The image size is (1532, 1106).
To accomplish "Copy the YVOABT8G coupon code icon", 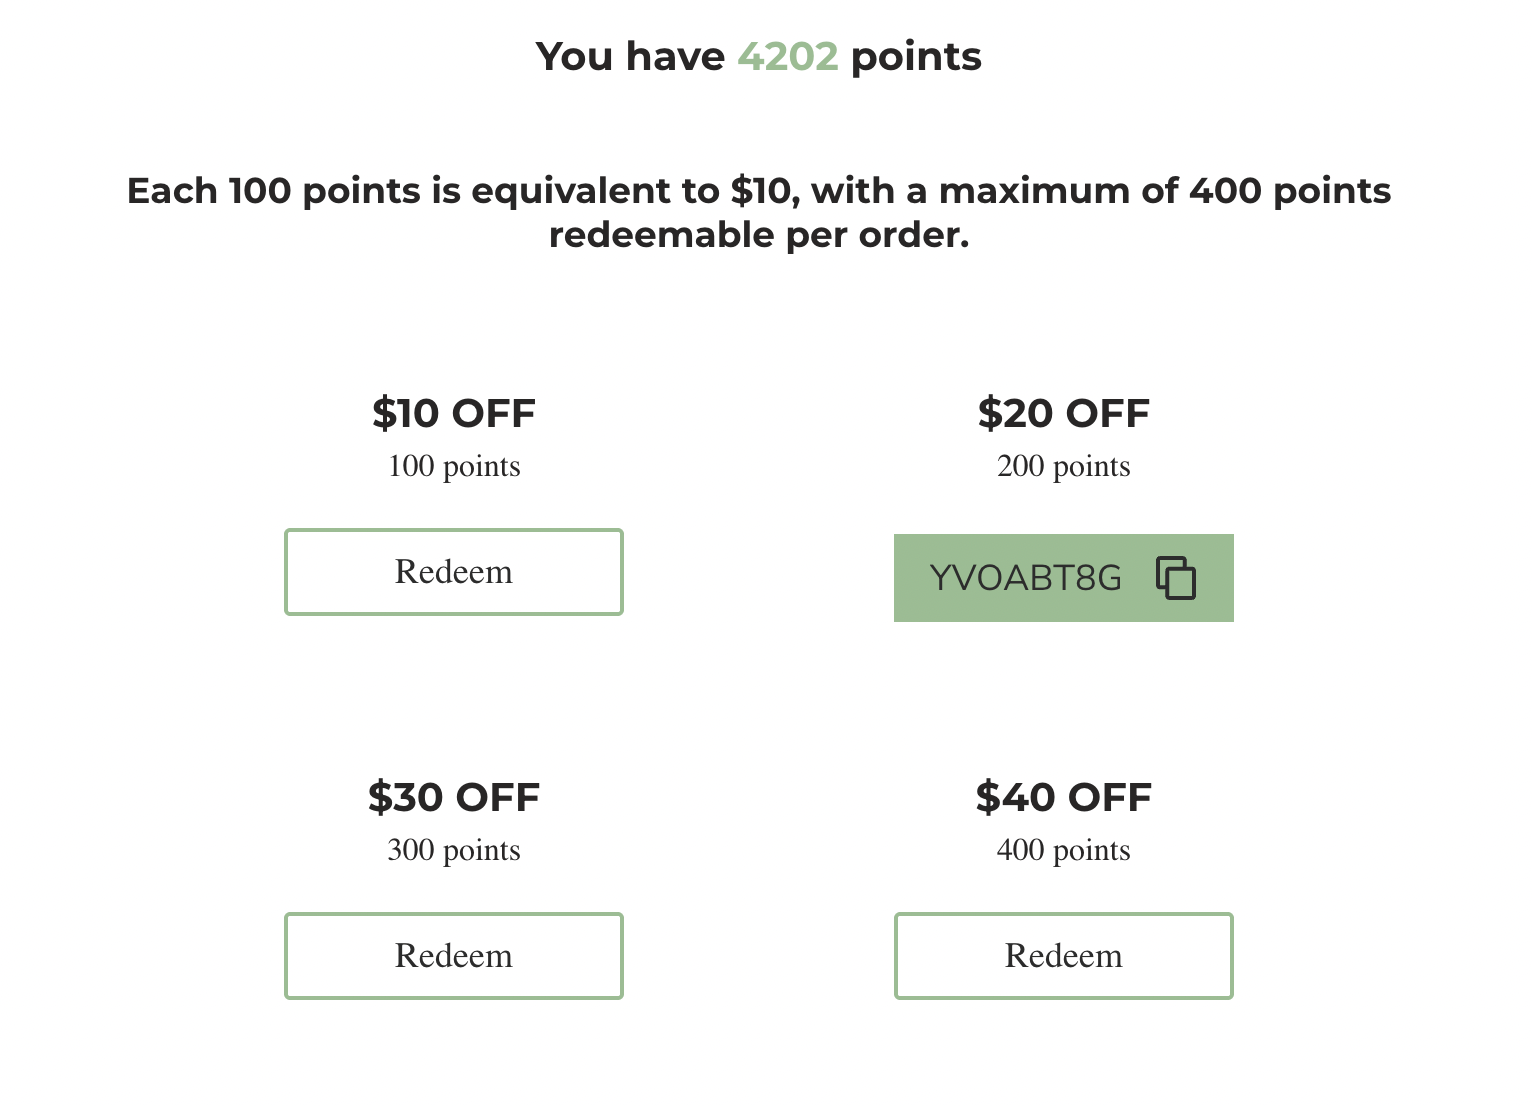I will tap(1176, 578).
